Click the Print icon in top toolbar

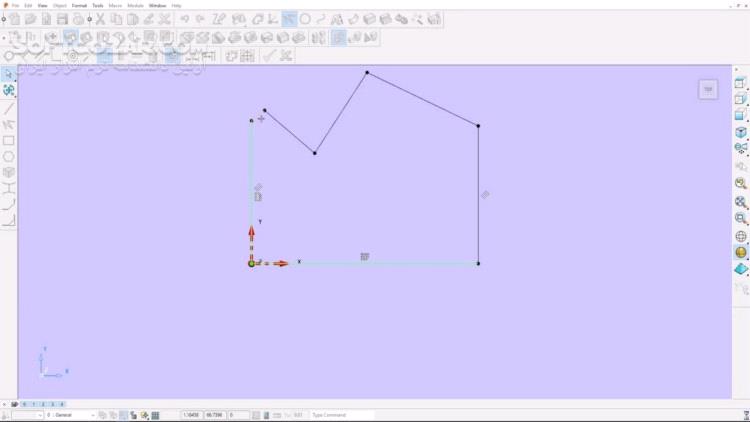tap(78, 19)
